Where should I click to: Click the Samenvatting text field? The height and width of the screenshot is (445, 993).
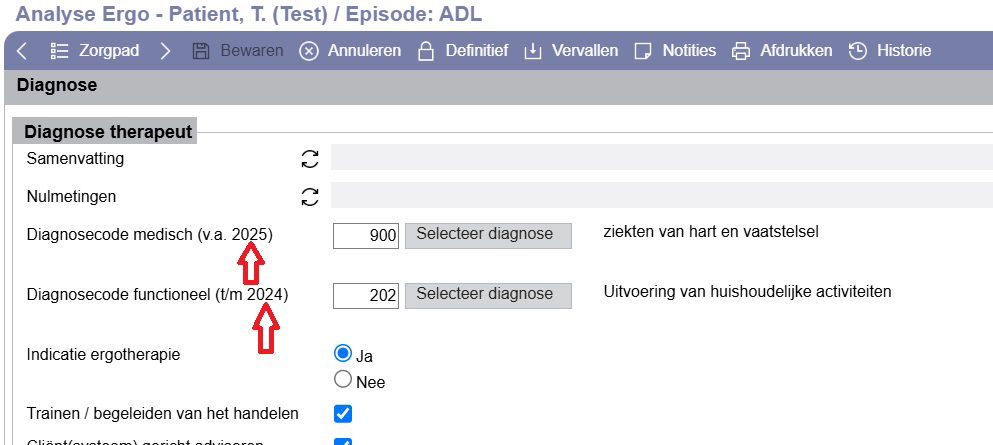point(662,157)
